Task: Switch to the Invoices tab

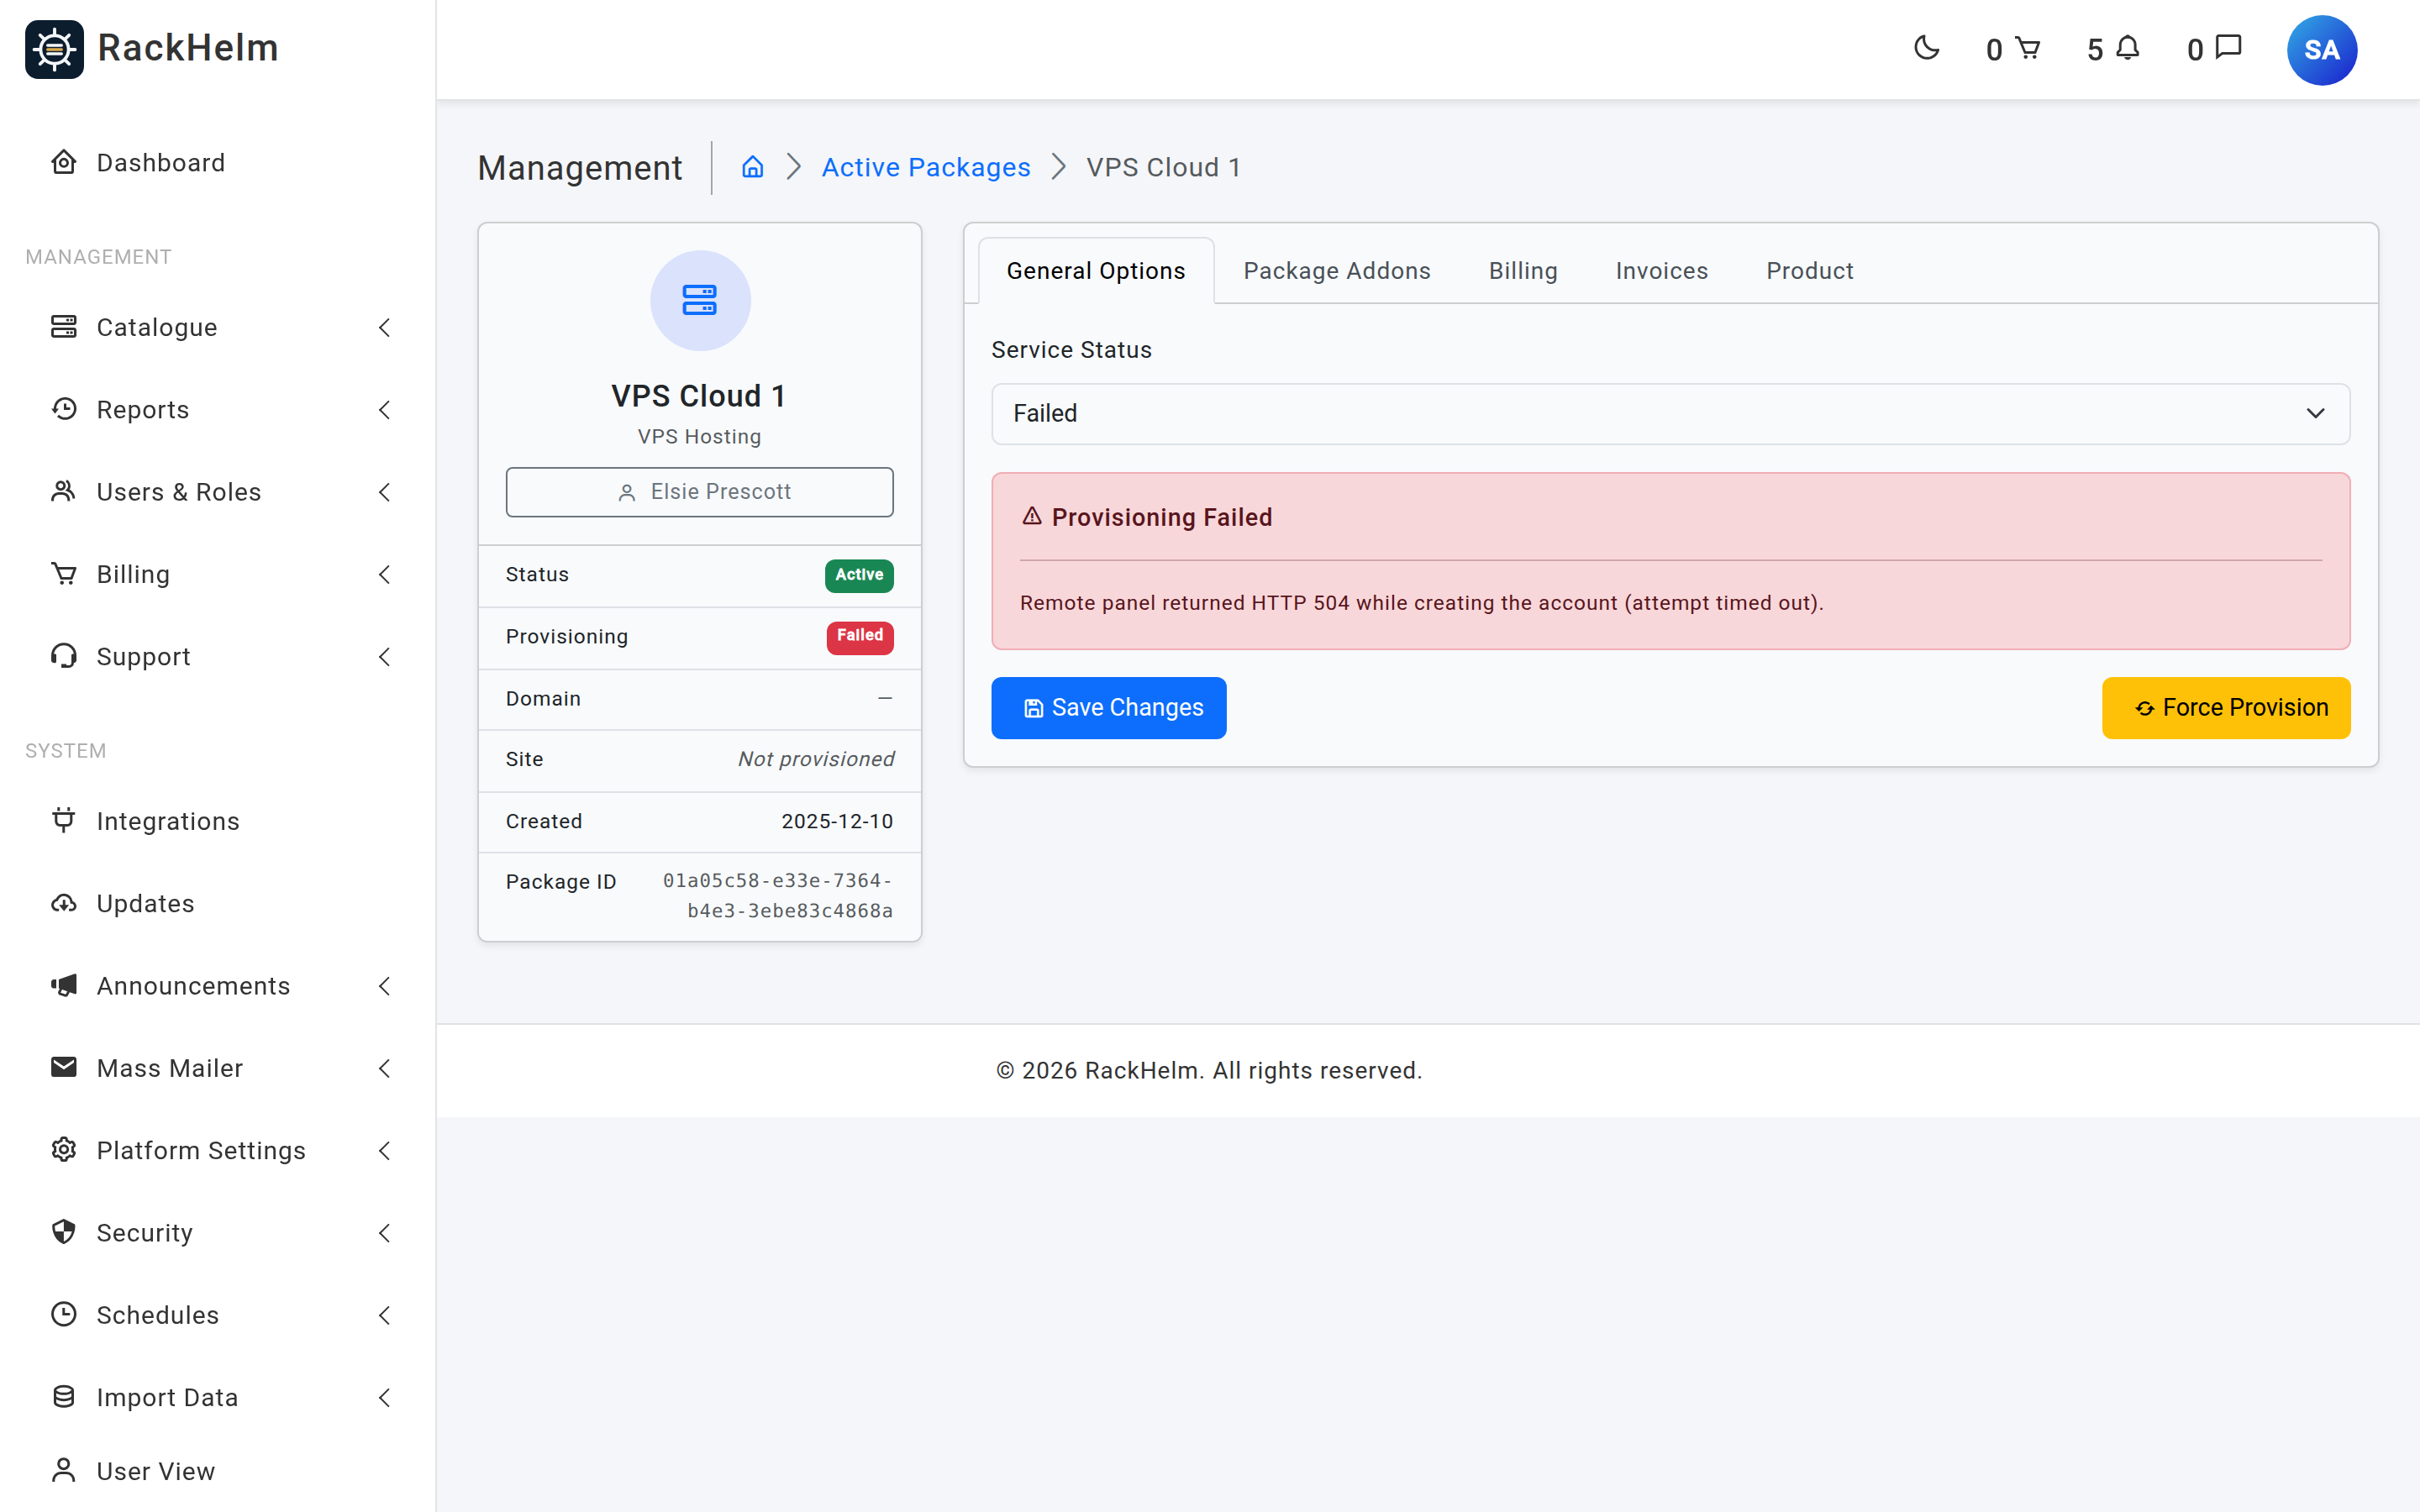Action: 1661,271
